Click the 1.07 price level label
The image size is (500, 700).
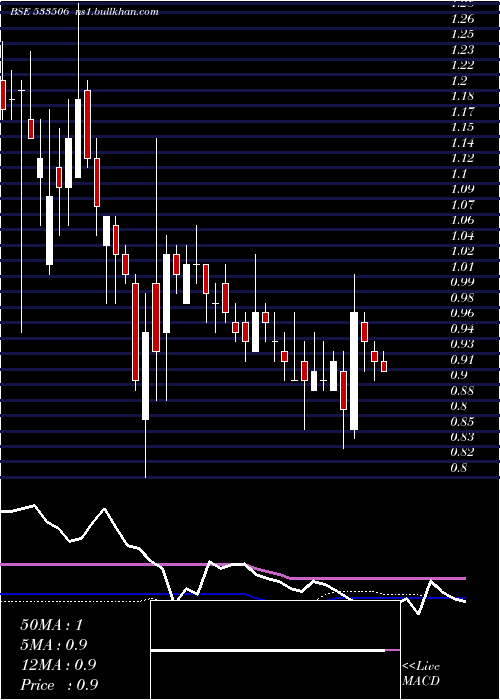pos(462,205)
